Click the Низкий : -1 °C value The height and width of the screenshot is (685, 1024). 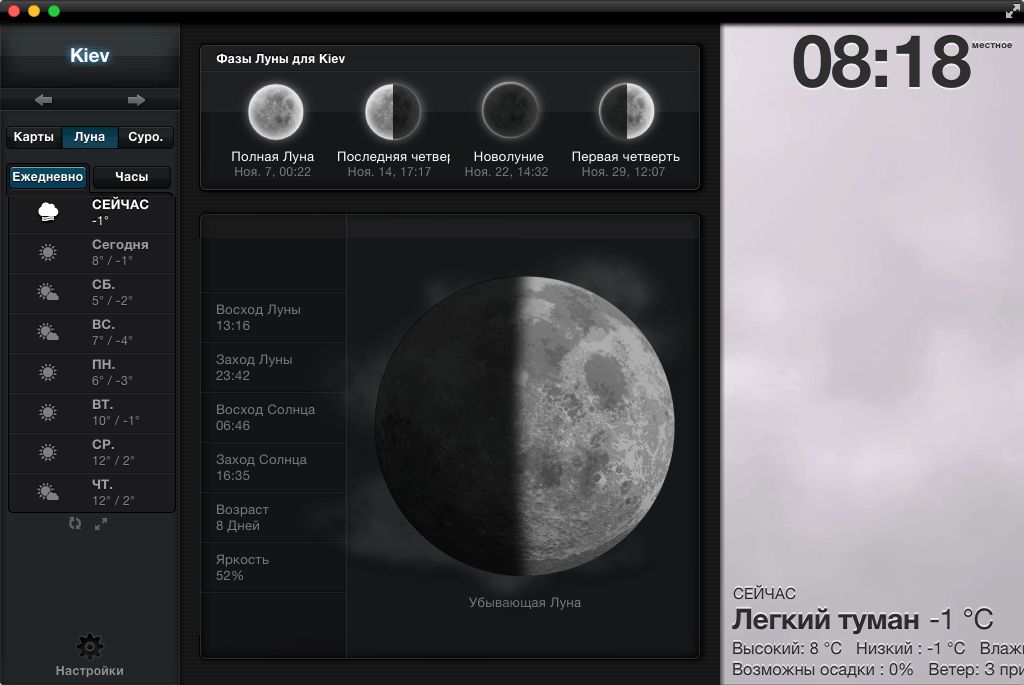coord(910,648)
